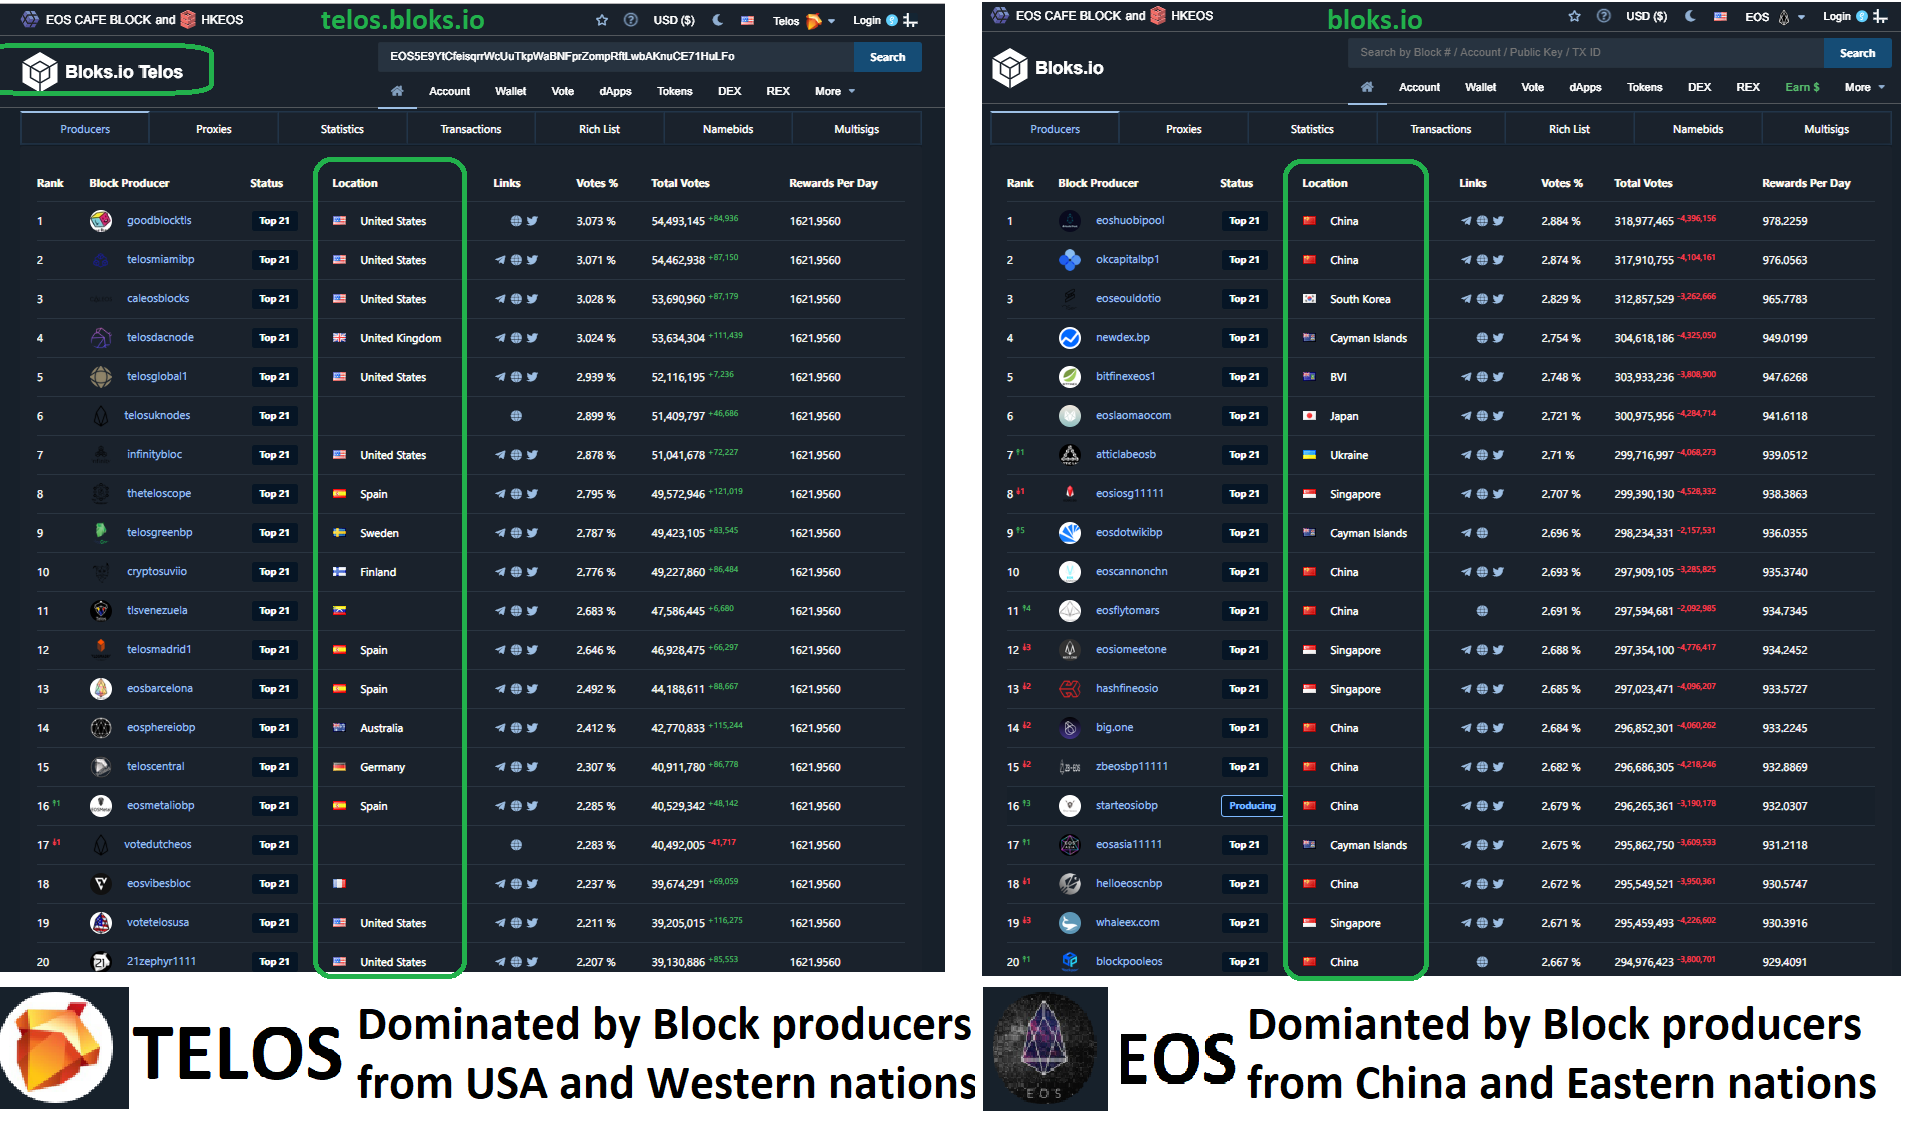1920x1124 pixels.
Task: Open the help question-mark in EOS header
Action: (x=1604, y=16)
